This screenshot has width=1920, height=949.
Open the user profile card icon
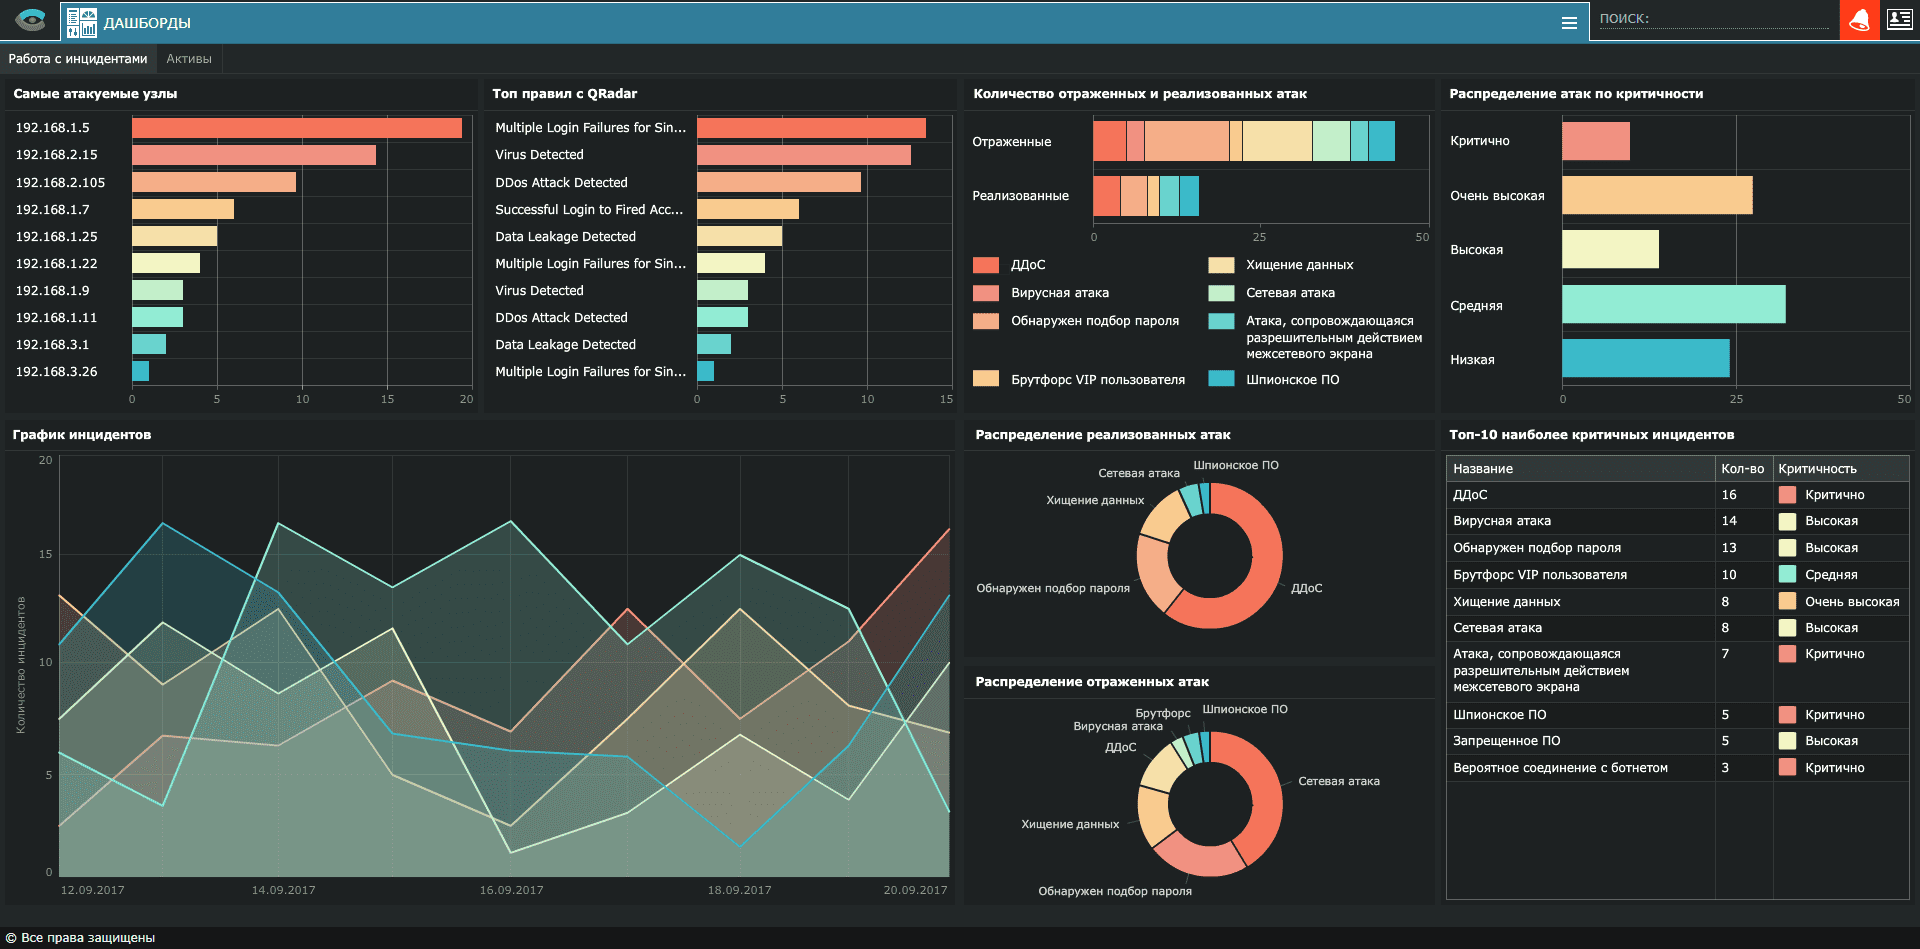[1899, 19]
